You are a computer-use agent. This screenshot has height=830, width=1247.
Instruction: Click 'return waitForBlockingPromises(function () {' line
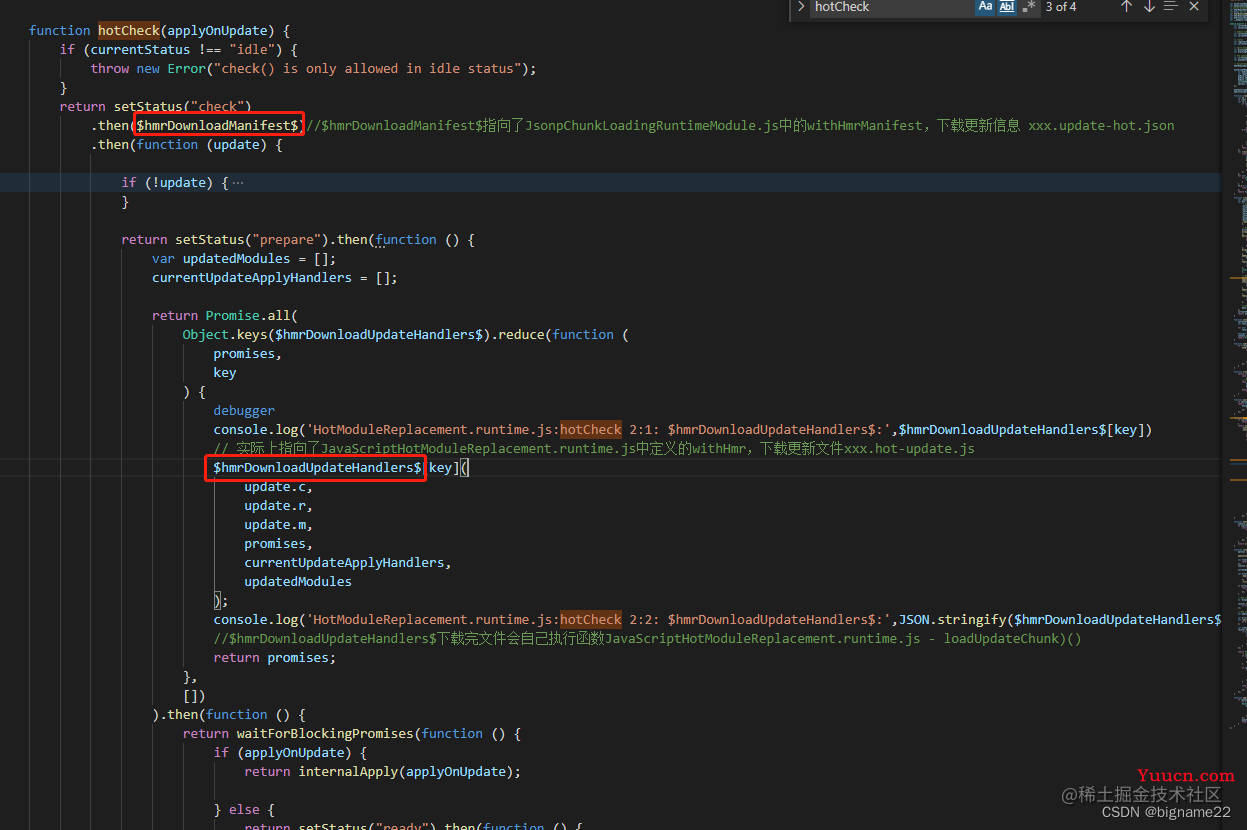[x=352, y=734]
